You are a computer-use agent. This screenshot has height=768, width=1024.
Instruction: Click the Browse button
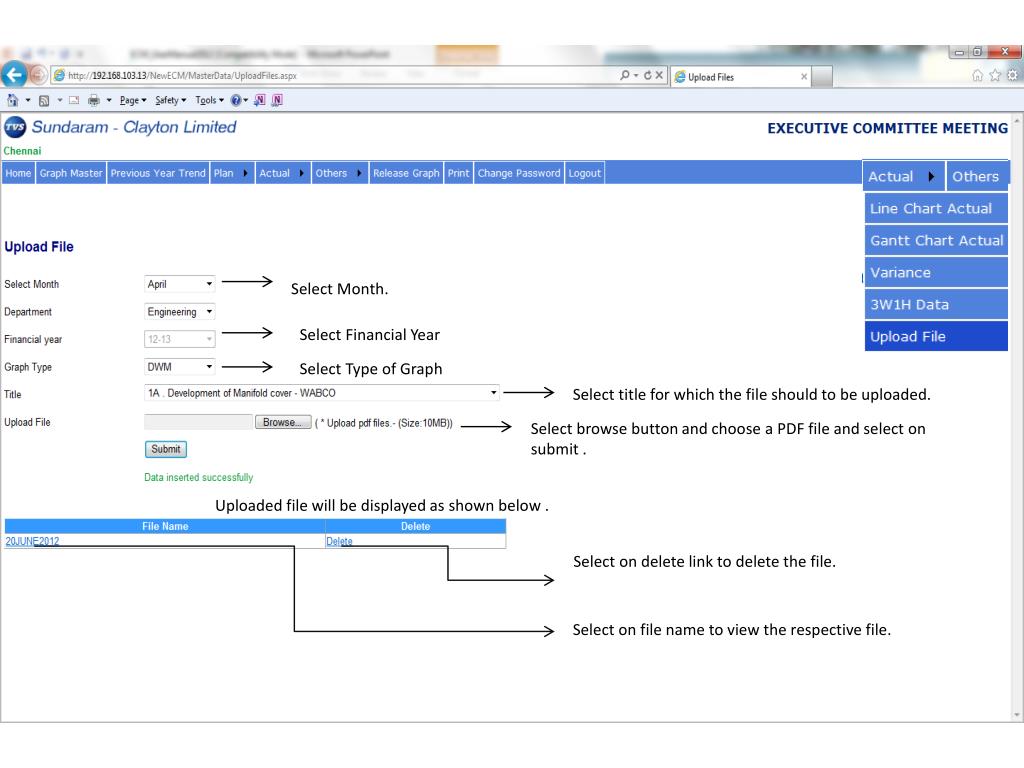283,423
